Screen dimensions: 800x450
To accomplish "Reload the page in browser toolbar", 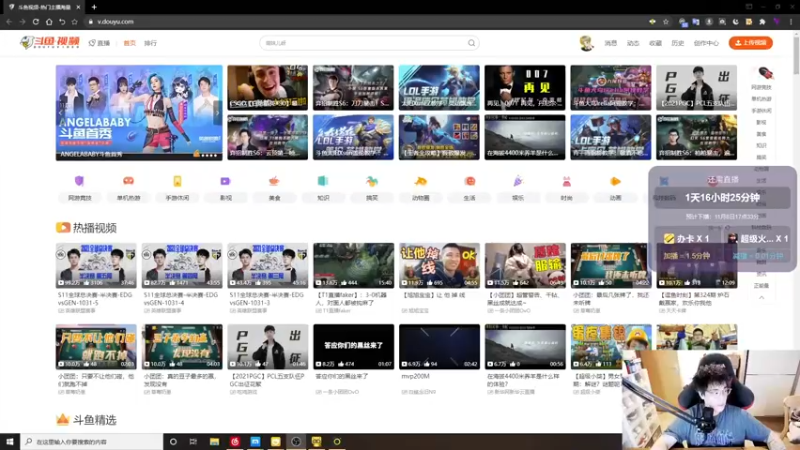I will tap(36, 22).
